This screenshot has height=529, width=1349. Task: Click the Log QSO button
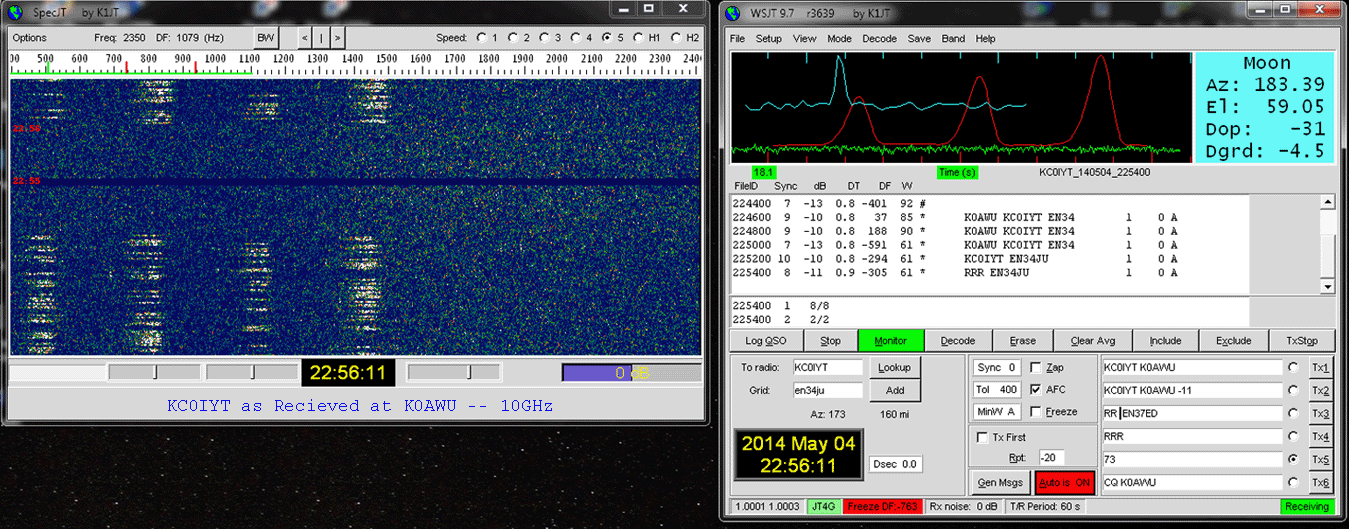(766, 341)
